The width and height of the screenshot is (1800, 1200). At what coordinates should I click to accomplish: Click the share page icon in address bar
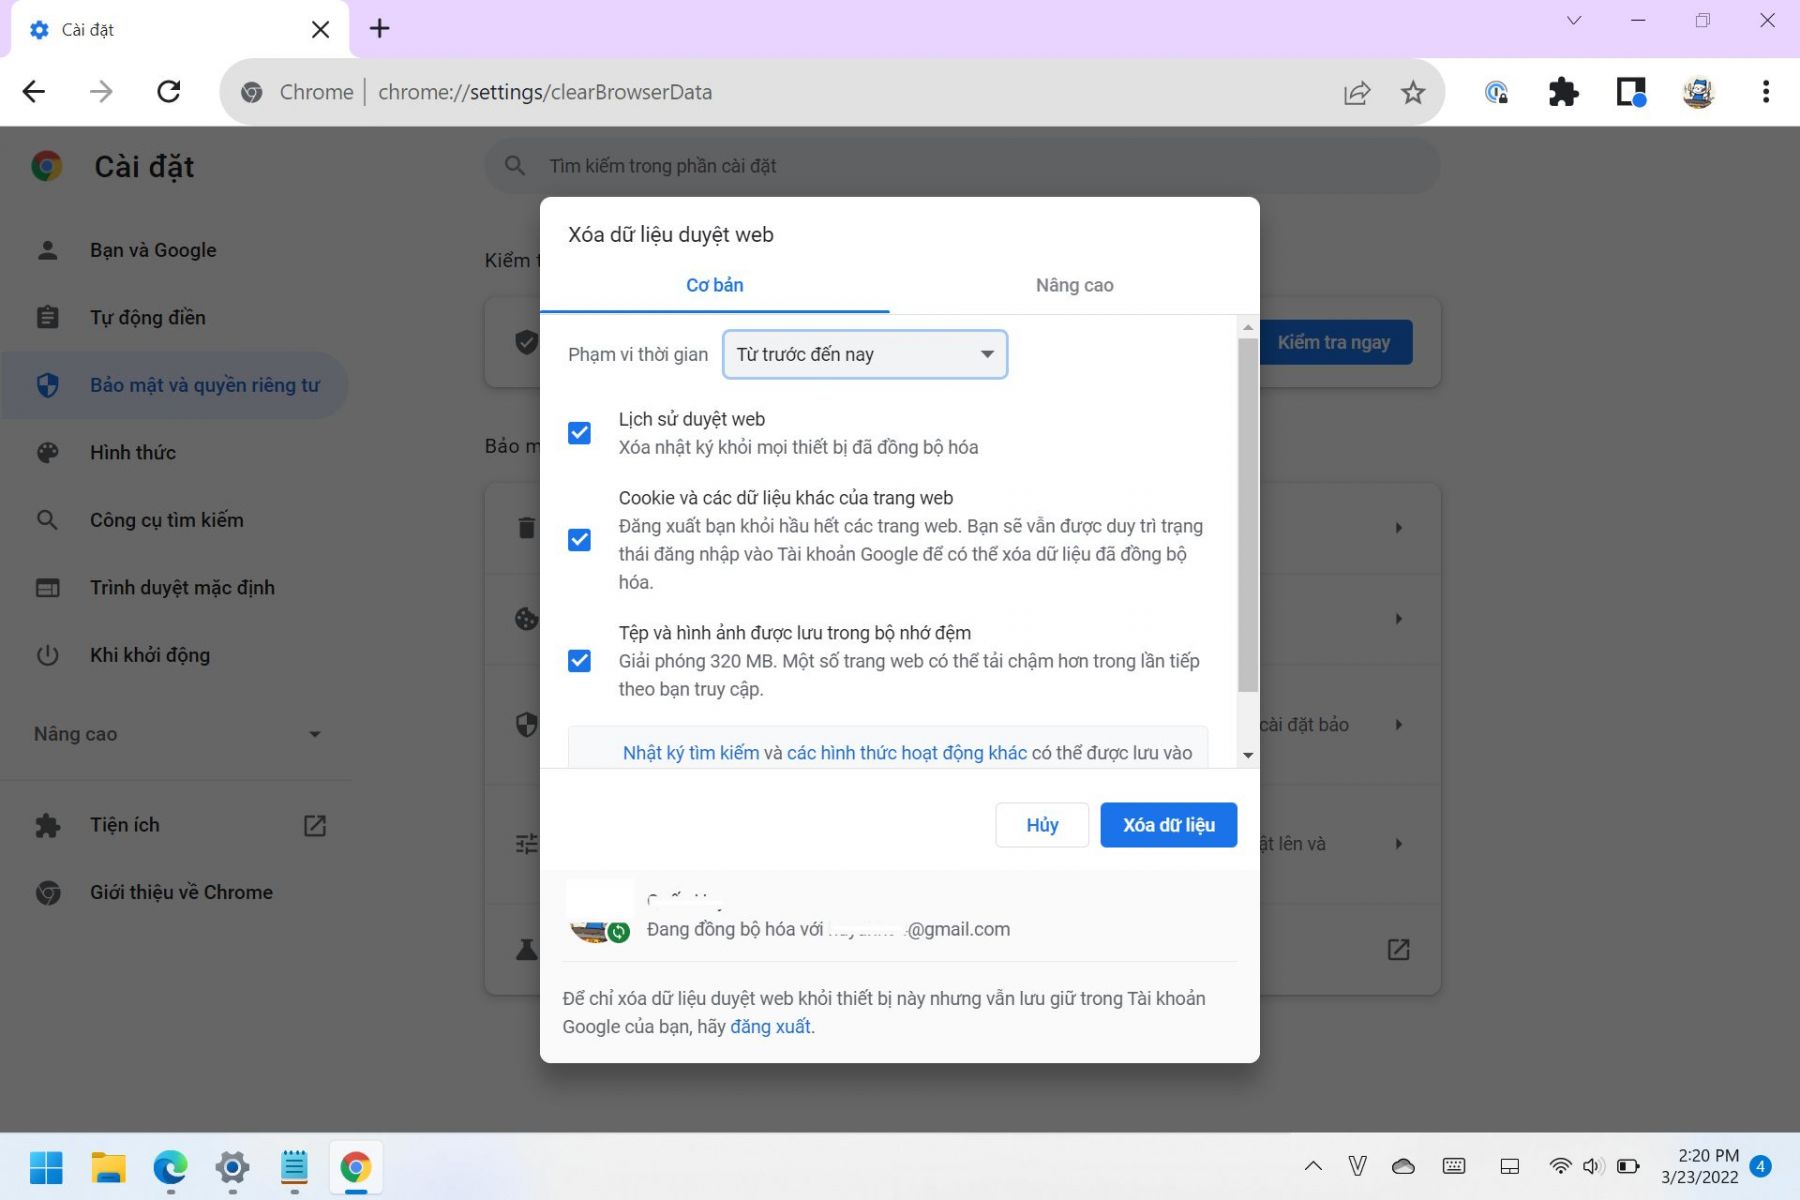point(1357,93)
